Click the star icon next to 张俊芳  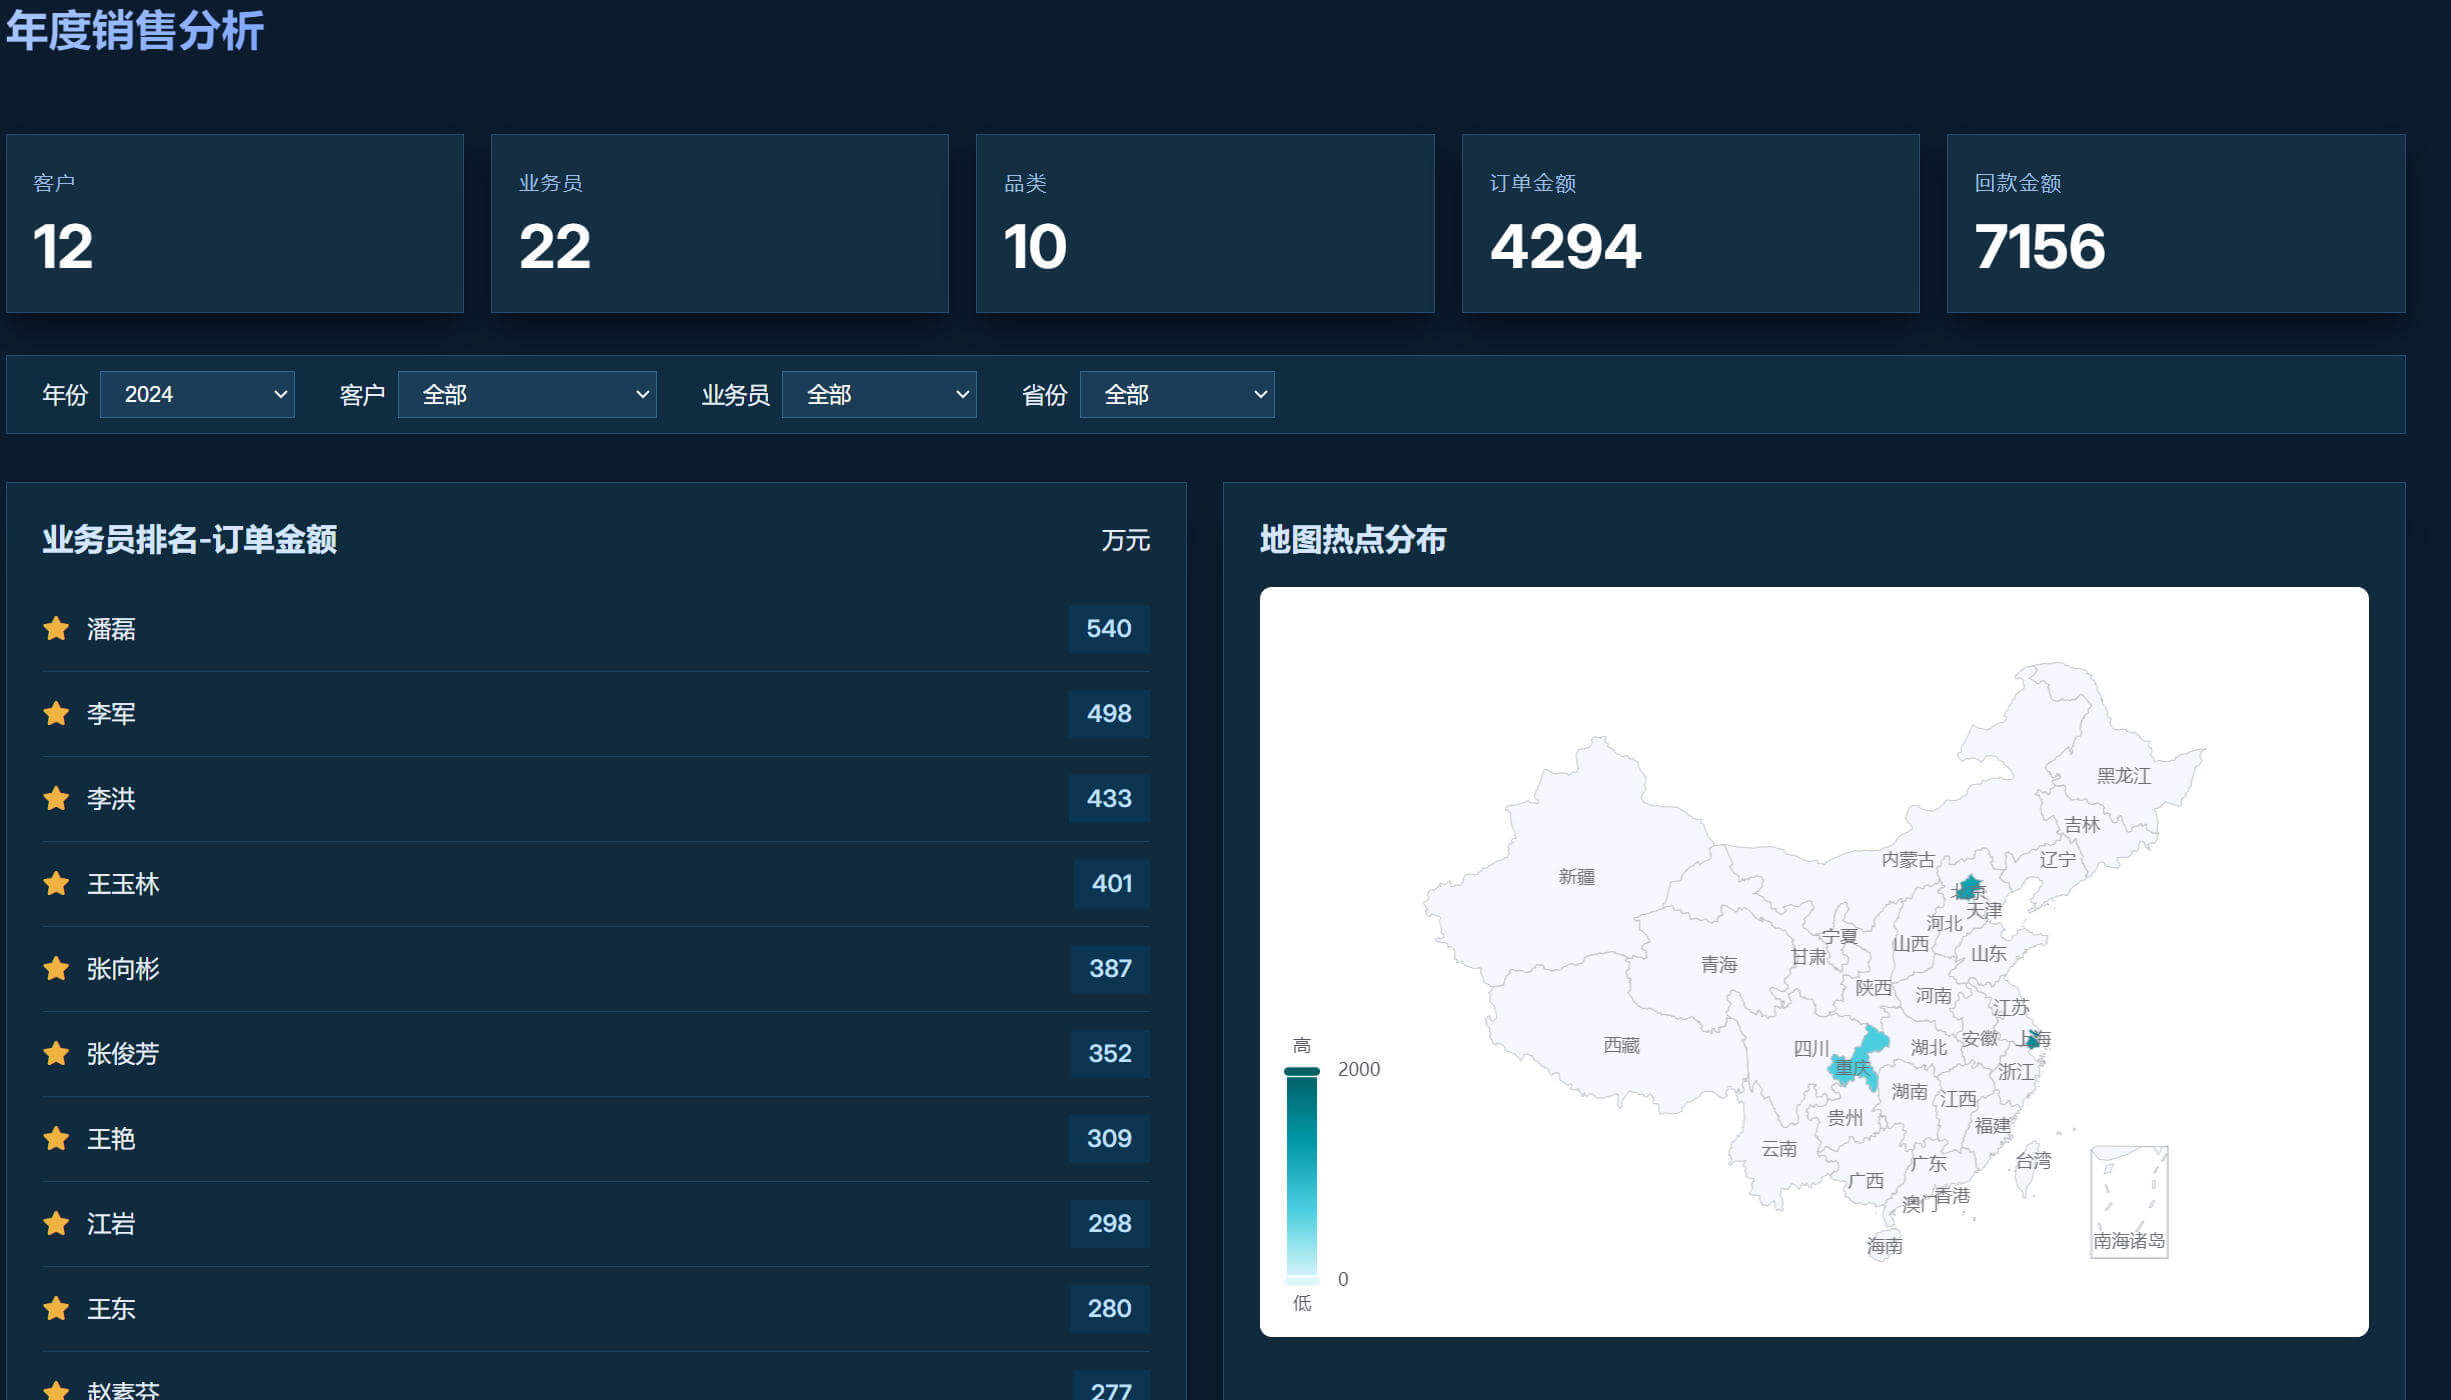[56, 1054]
